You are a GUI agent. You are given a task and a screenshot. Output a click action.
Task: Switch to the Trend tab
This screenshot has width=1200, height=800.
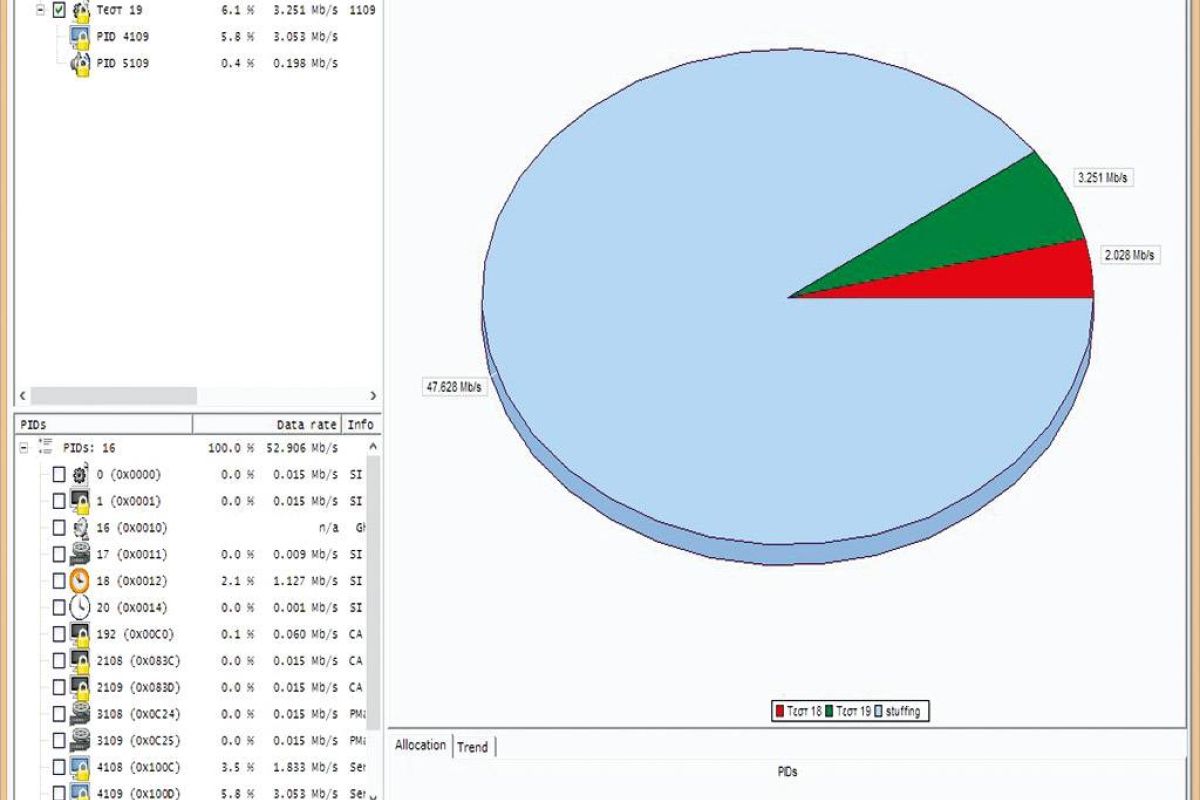click(x=473, y=747)
